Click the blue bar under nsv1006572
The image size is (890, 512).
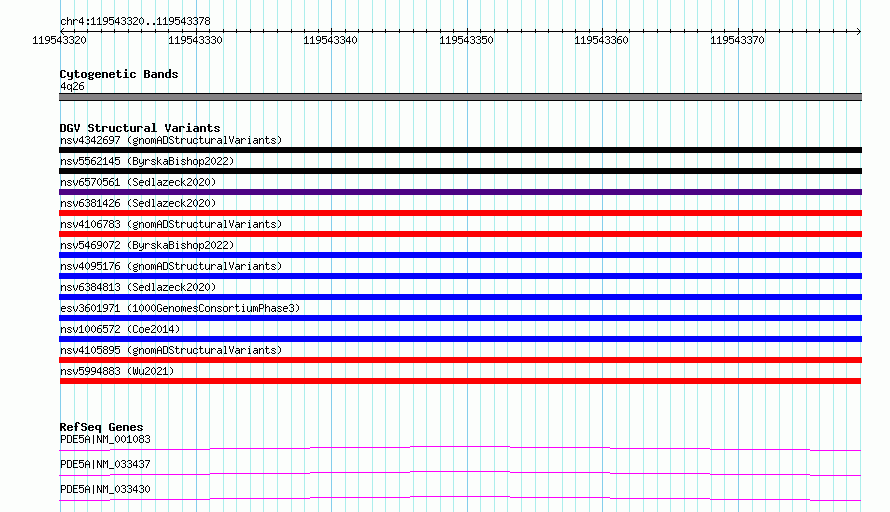460,339
